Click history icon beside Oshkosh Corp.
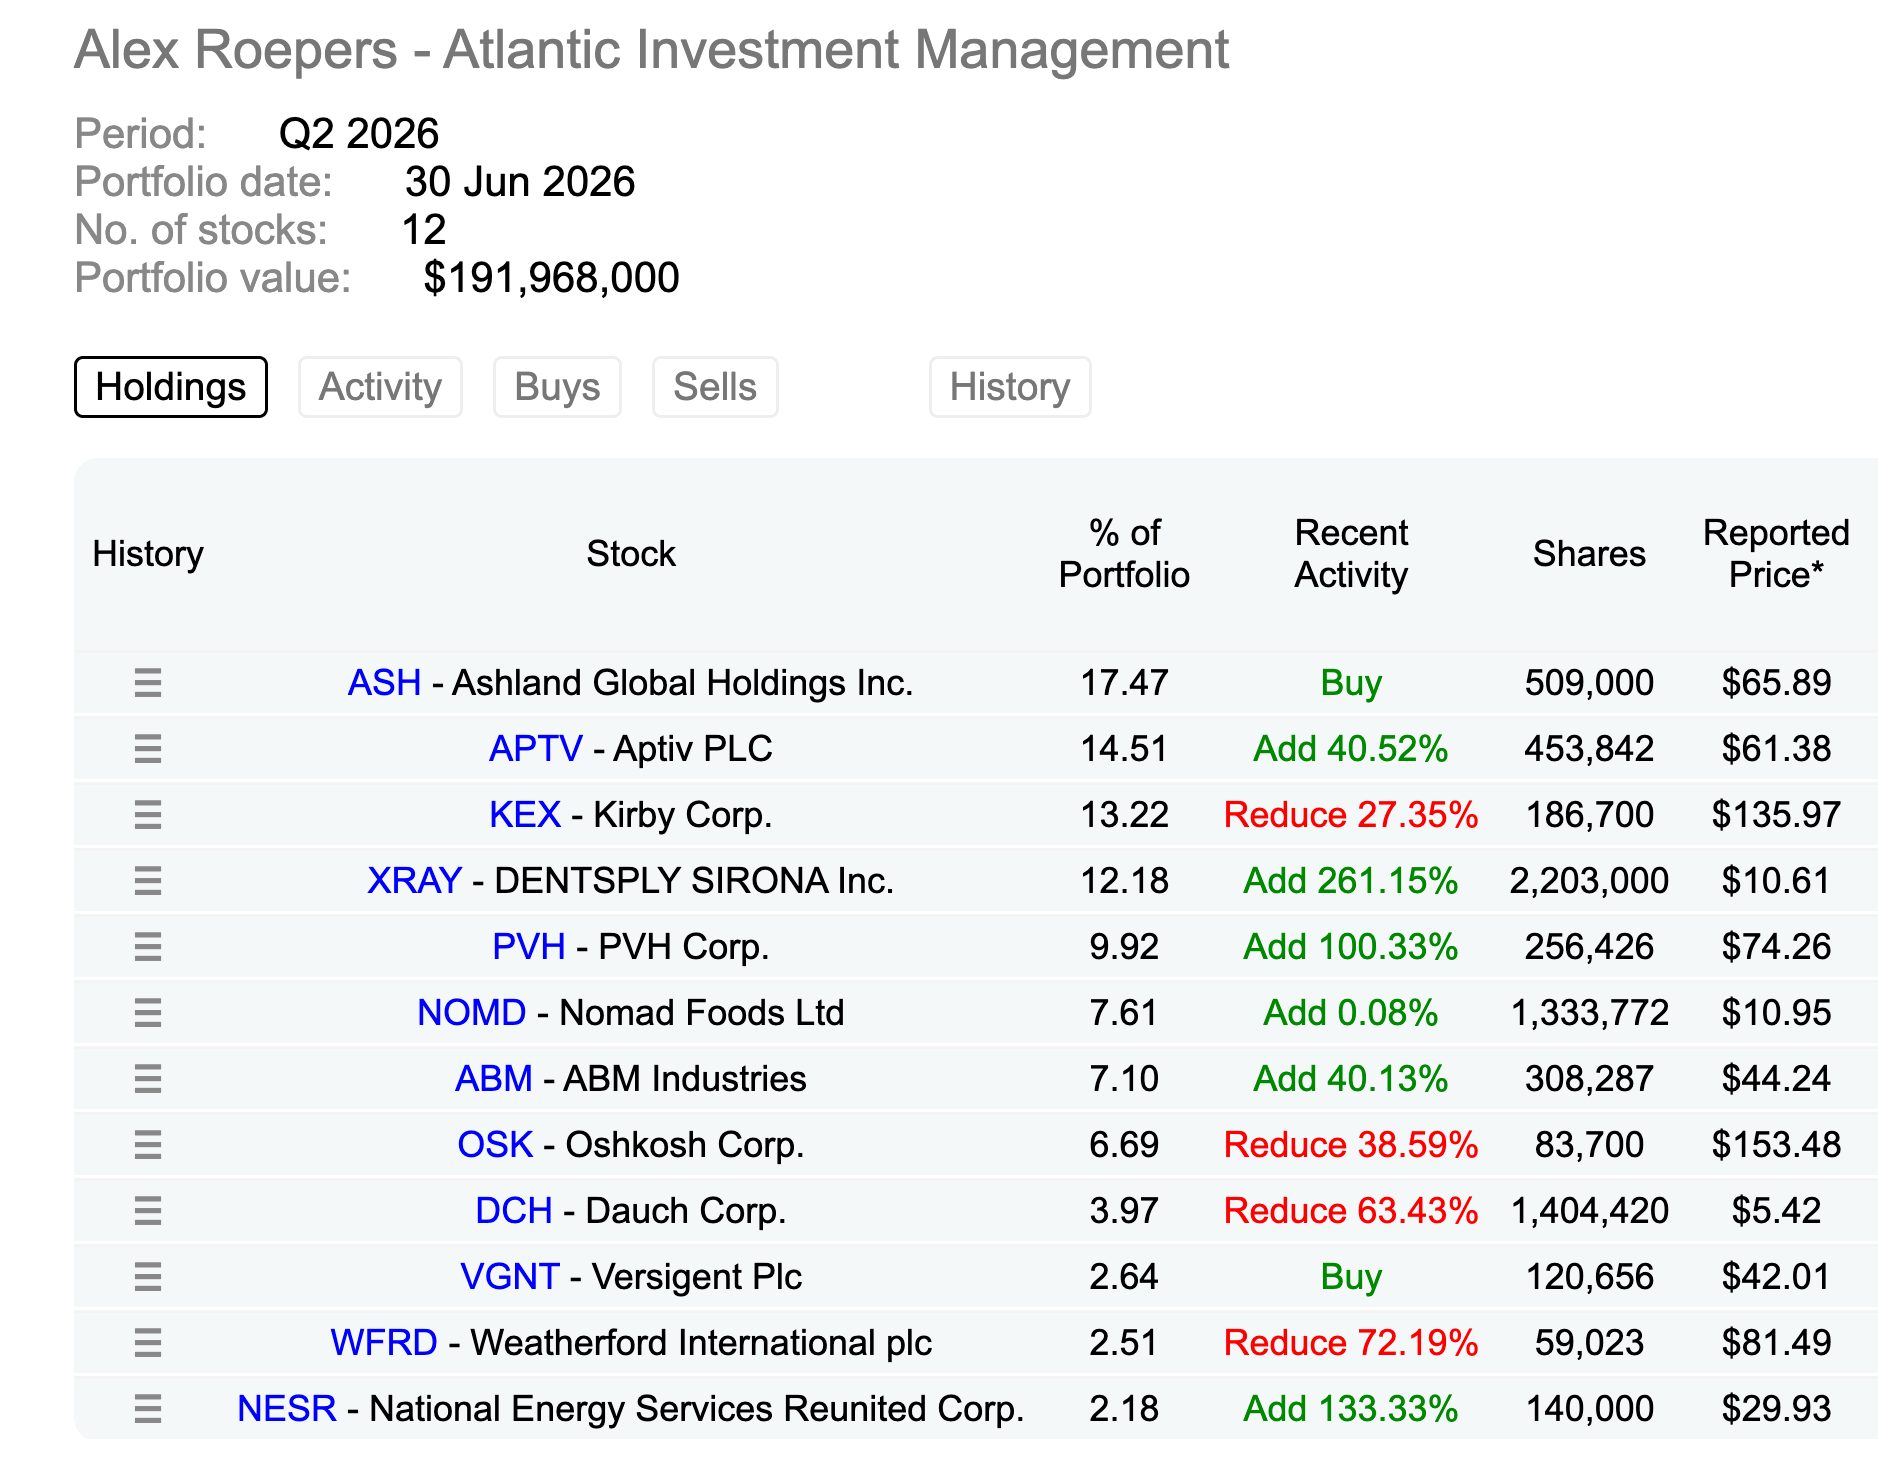 (148, 1145)
